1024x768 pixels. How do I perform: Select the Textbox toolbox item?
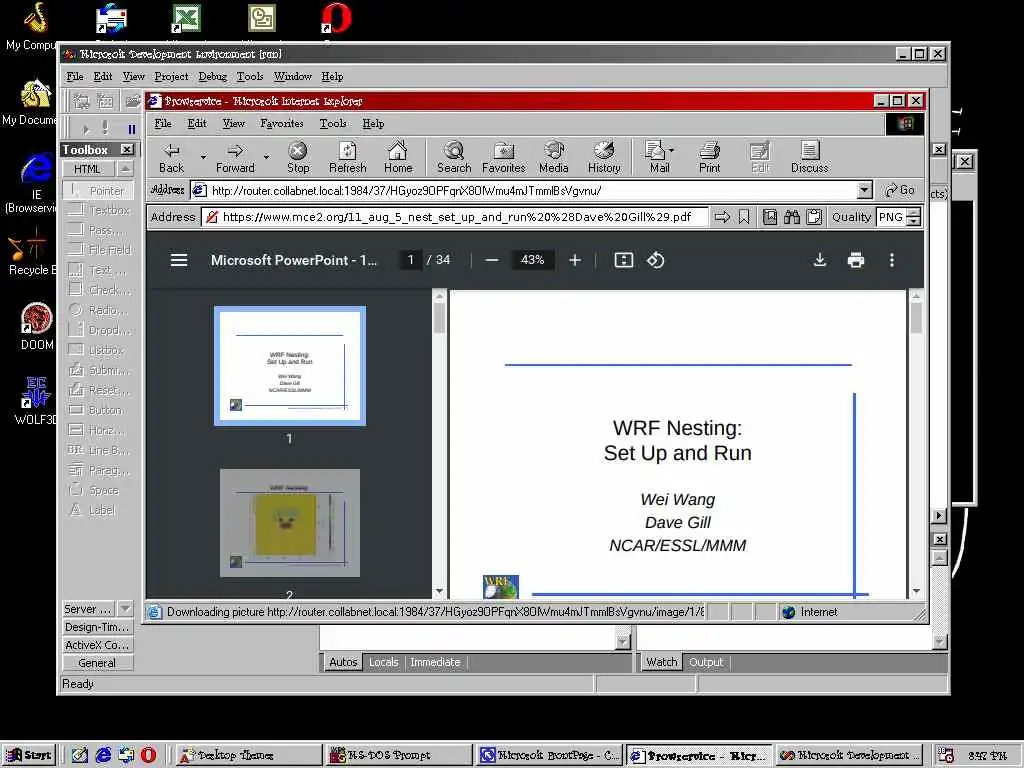pos(99,210)
